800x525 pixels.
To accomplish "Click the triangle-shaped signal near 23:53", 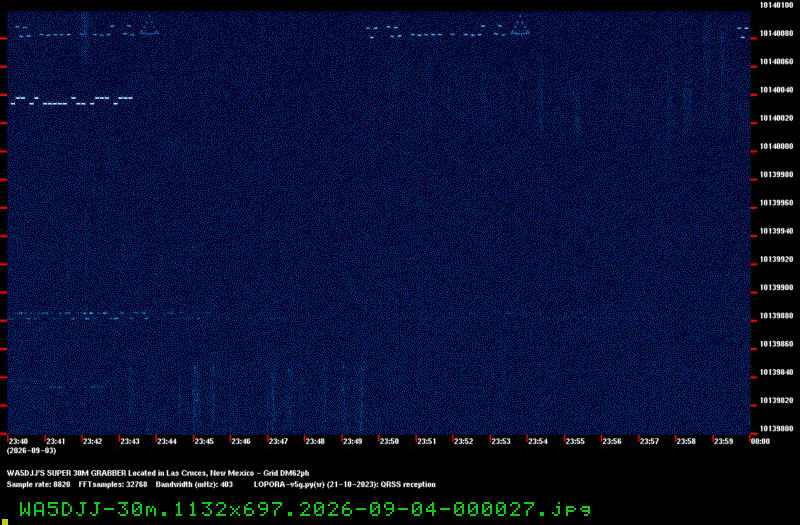I will 520,26.
